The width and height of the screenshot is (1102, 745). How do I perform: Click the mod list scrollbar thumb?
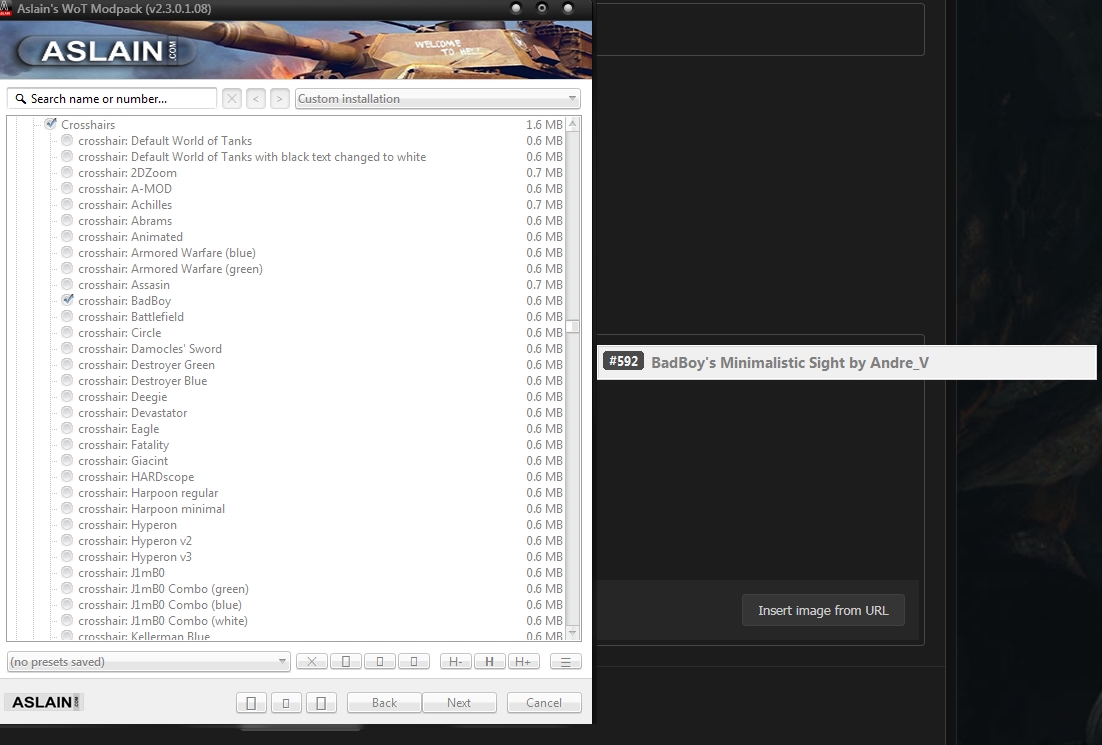click(573, 327)
